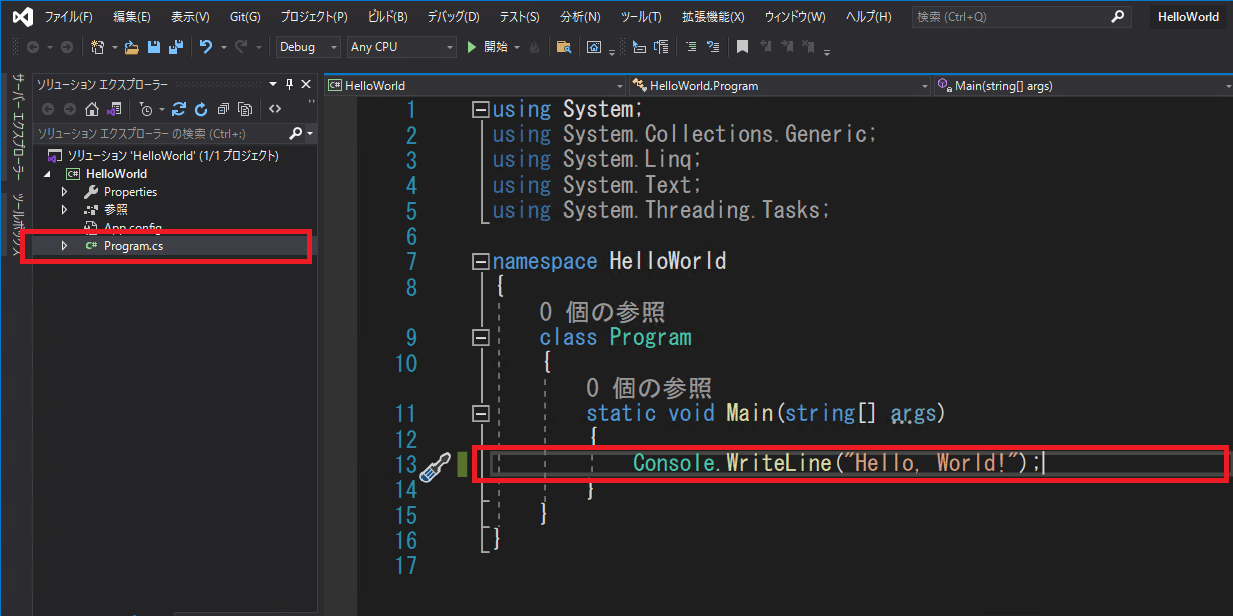Click the search magnifier in Solution Explorer

[x=296, y=133]
